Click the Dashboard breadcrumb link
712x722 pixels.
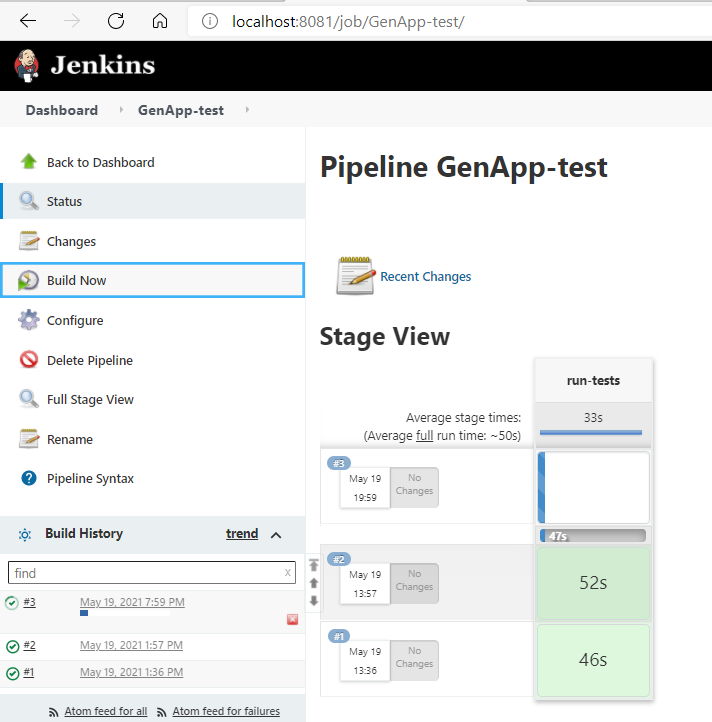pos(62,110)
